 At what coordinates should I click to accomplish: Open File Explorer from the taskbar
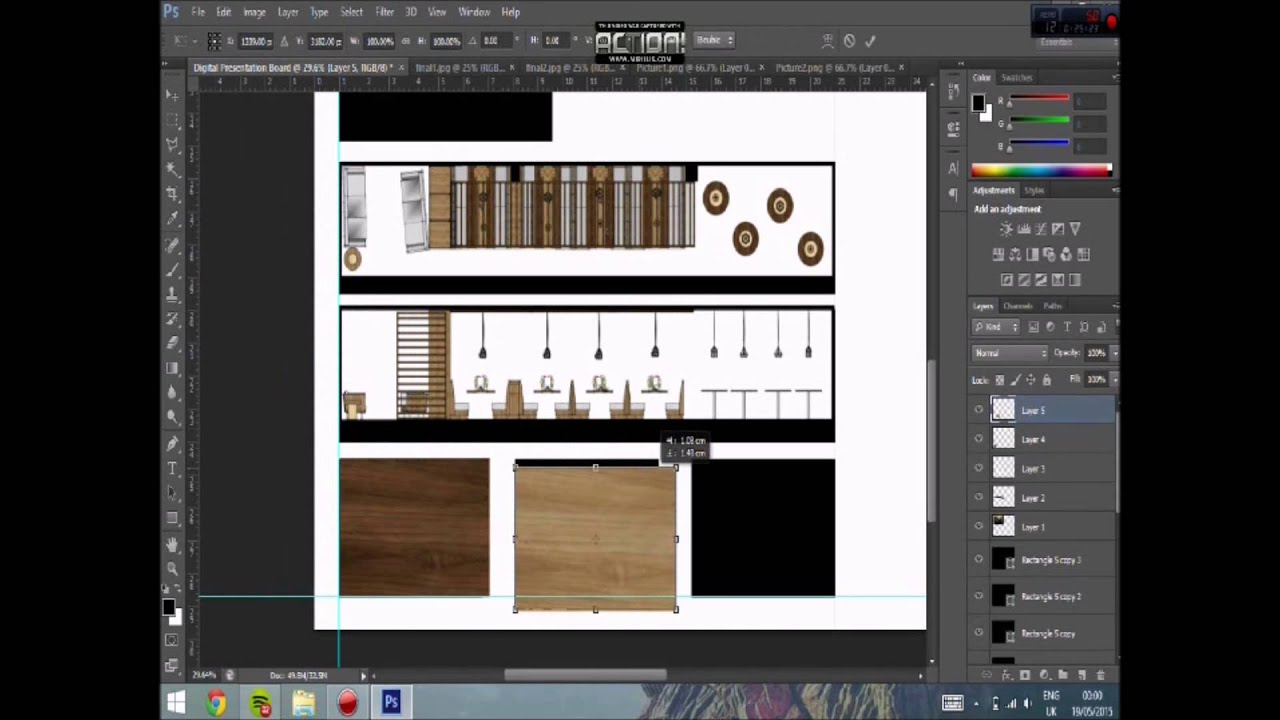(x=304, y=703)
